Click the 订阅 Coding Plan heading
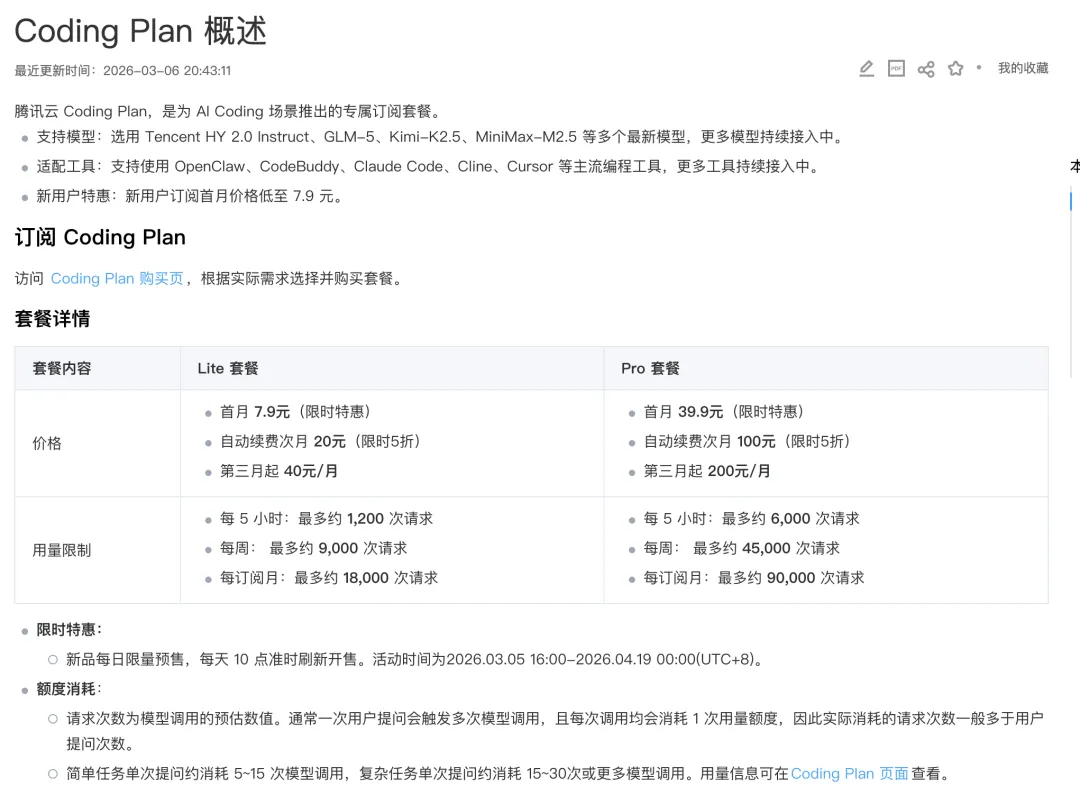Image resolution: width=1080 pixels, height=804 pixels. pos(100,237)
